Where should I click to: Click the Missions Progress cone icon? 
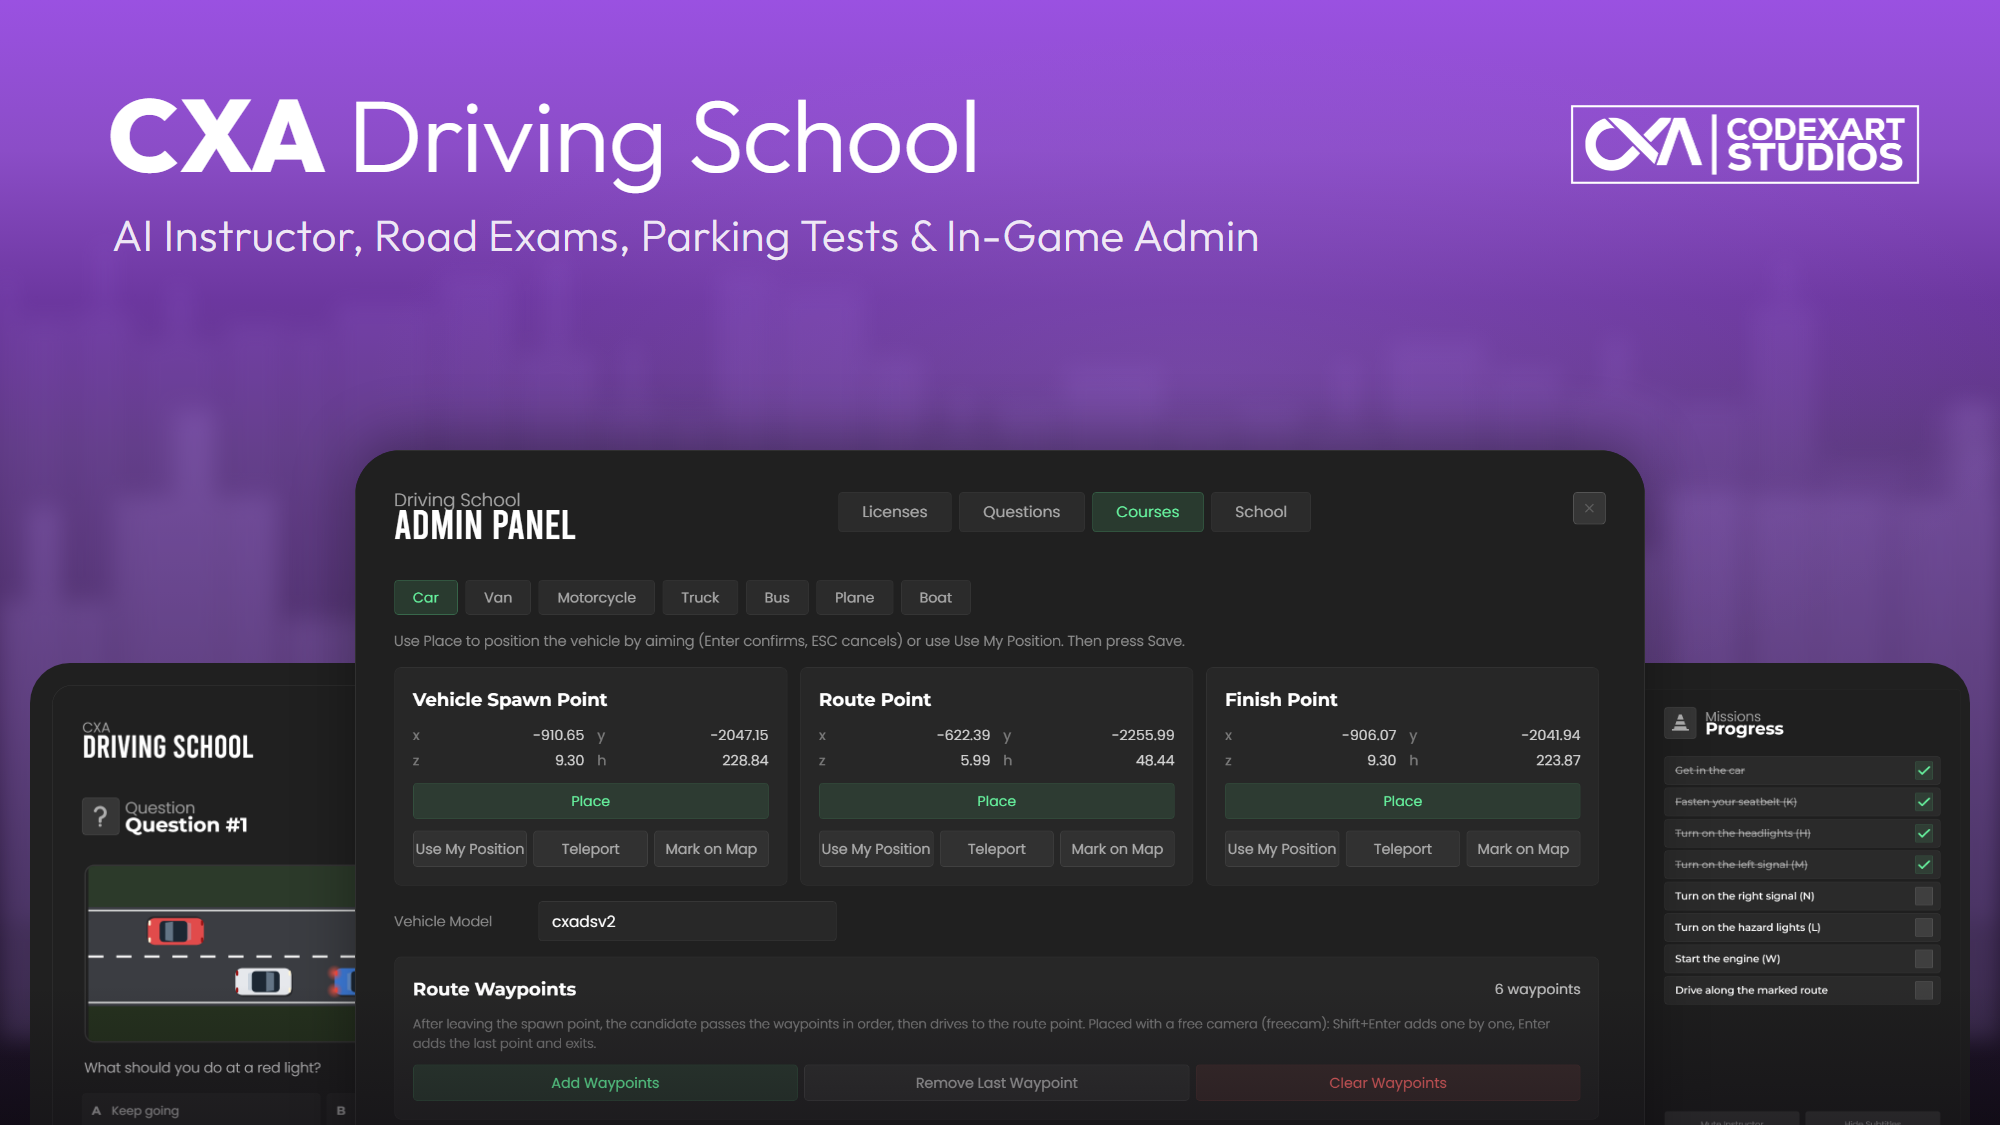pyautogui.click(x=1680, y=723)
